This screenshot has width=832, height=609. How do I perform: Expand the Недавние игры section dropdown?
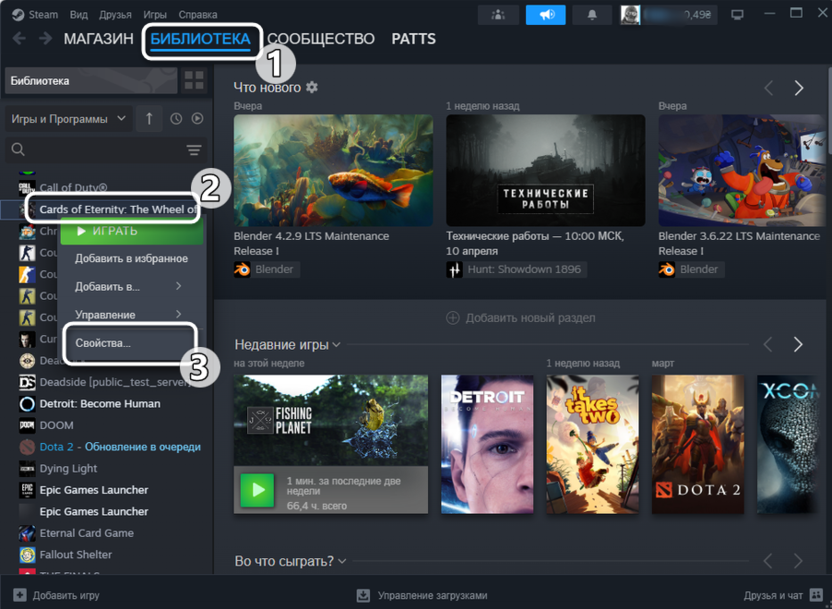(x=336, y=345)
